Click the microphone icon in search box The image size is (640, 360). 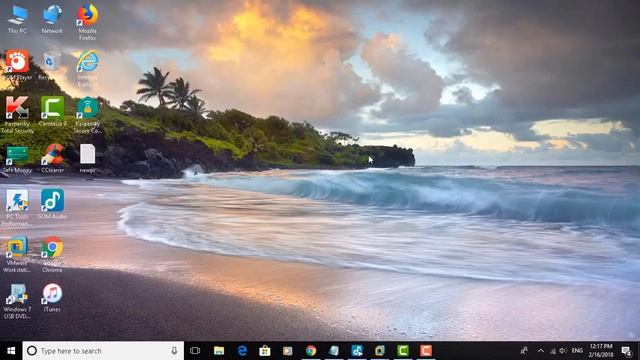[x=174, y=351]
